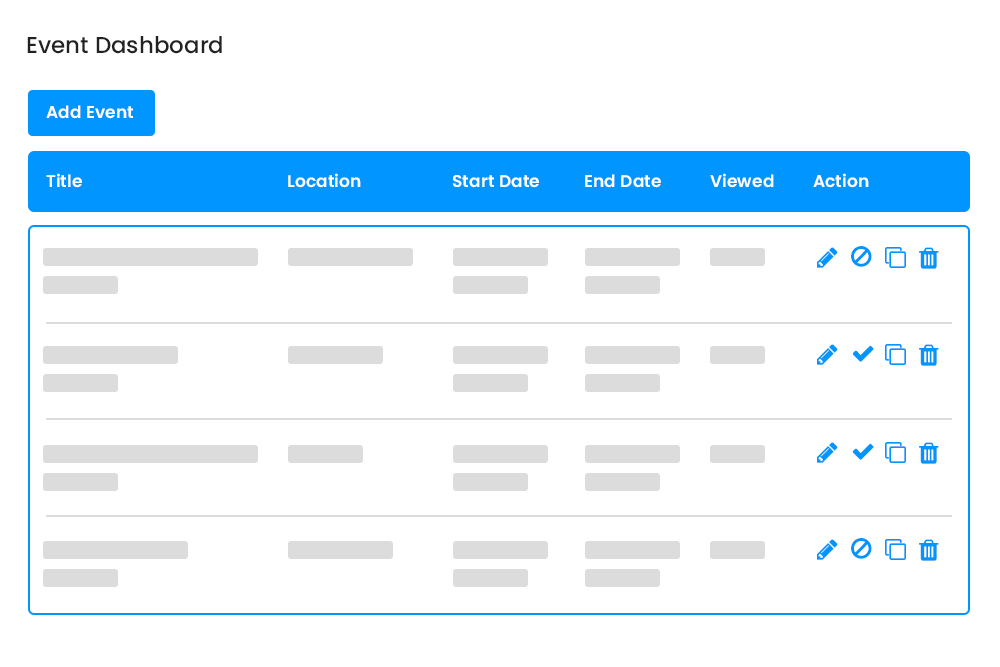Delete the third event

pyautogui.click(x=929, y=452)
